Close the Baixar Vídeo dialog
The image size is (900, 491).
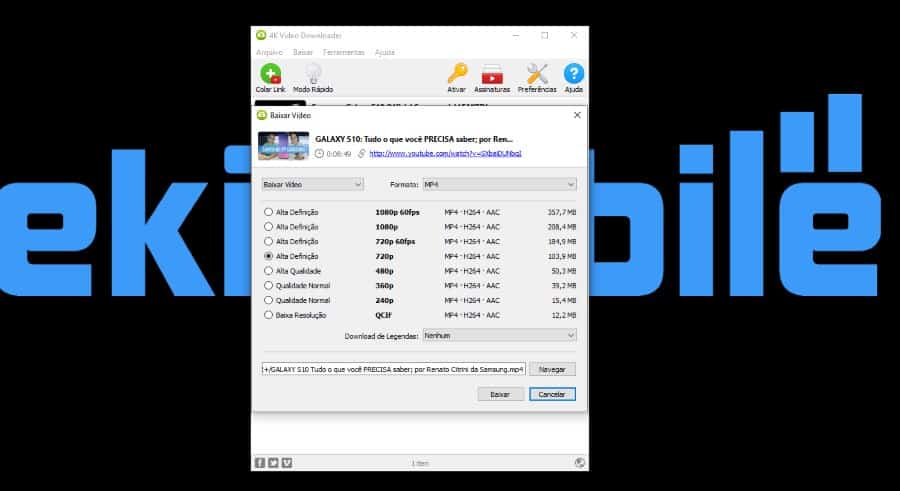click(x=577, y=115)
